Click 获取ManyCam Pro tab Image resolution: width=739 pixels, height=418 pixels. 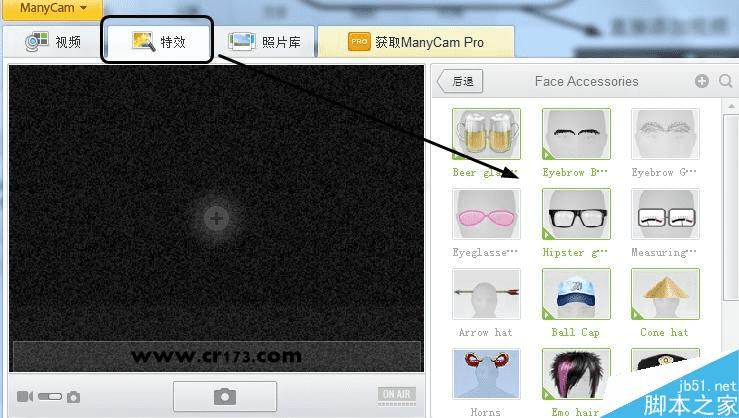416,42
